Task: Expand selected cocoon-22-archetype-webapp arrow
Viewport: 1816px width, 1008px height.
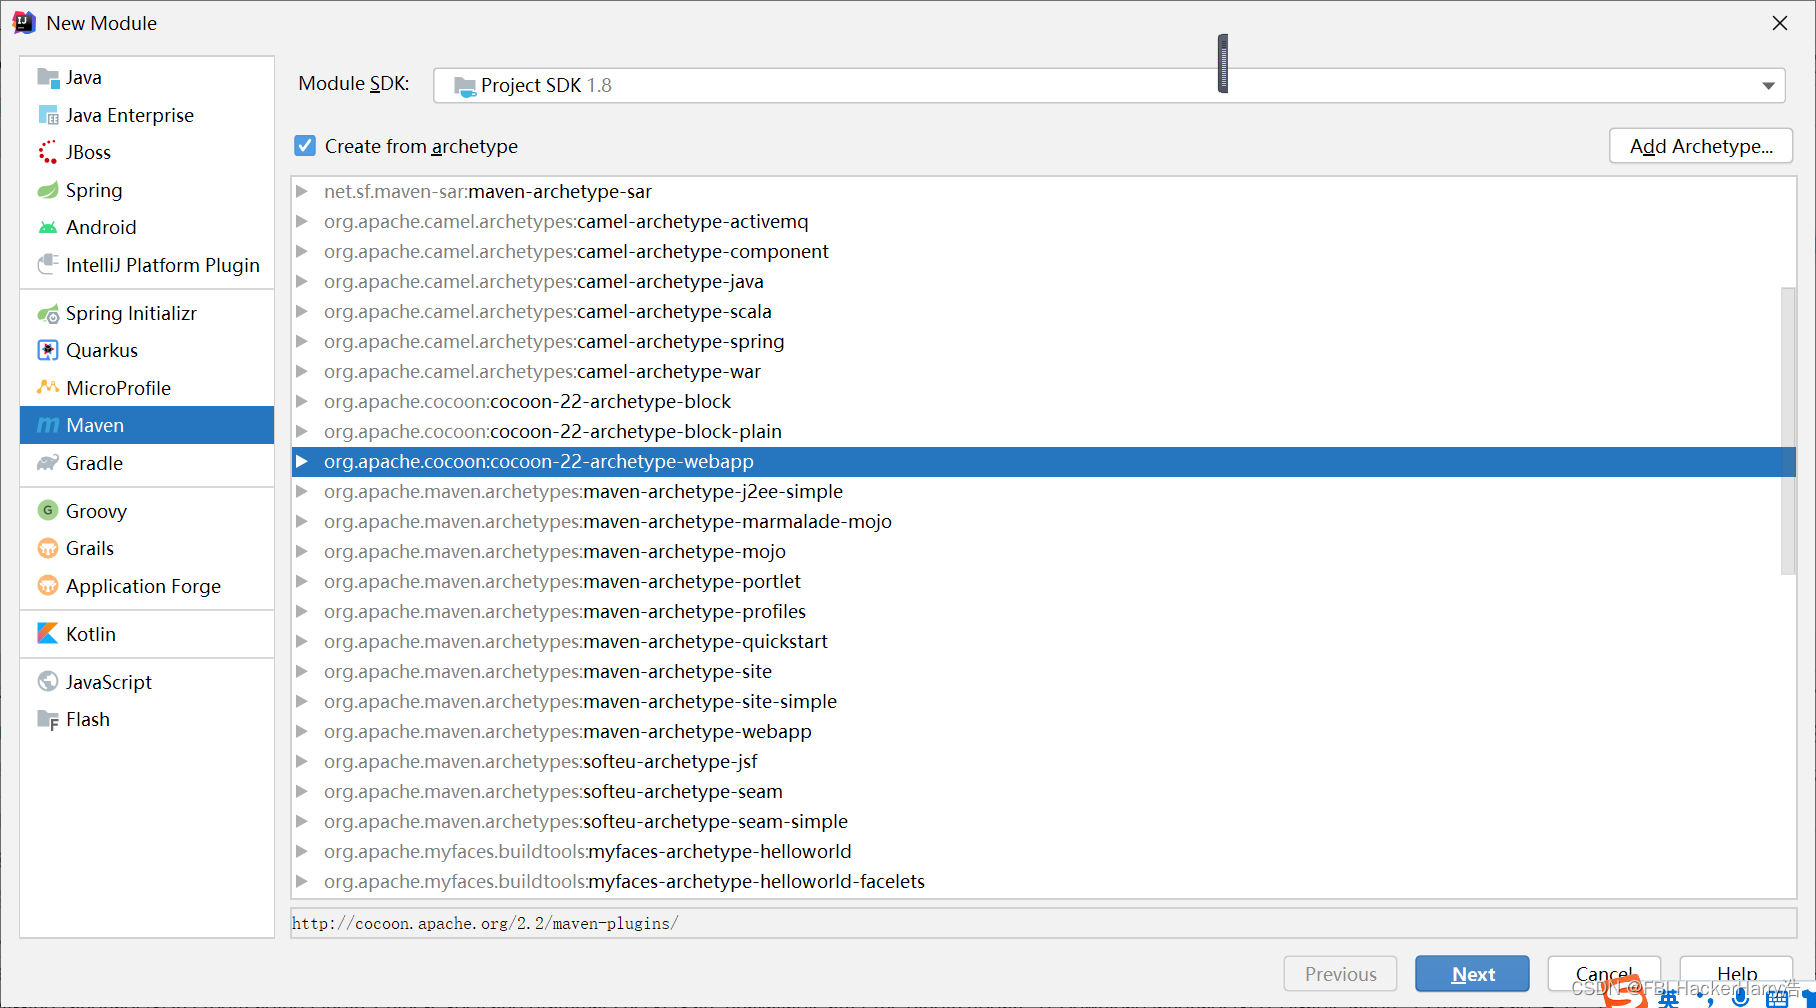Action: tap(301, 461)
